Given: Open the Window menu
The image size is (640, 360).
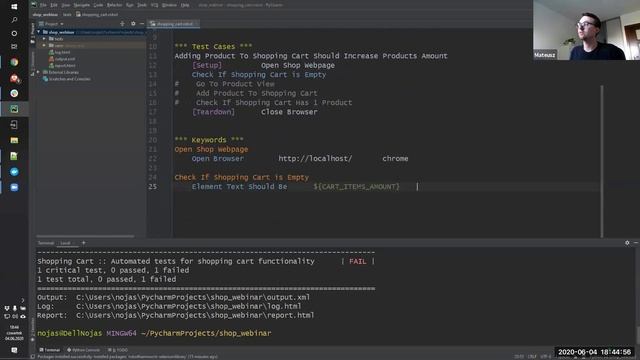Looking at the screenshot, I should tap(169, 5).
